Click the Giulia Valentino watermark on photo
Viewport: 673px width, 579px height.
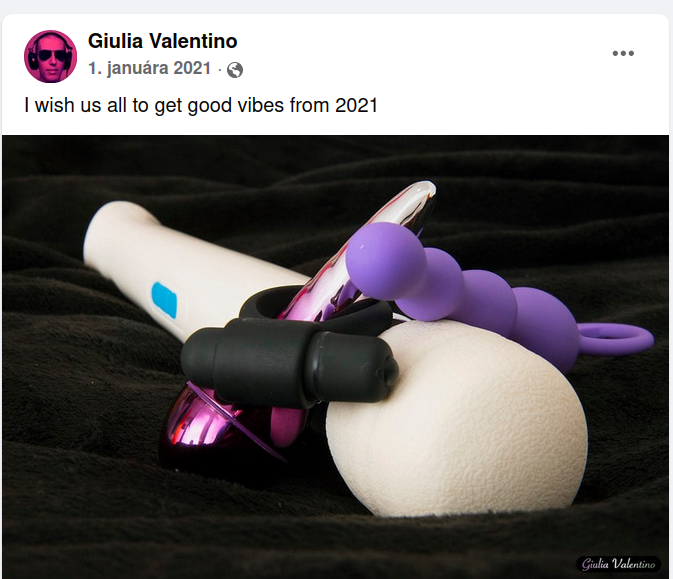pos(618,564)
